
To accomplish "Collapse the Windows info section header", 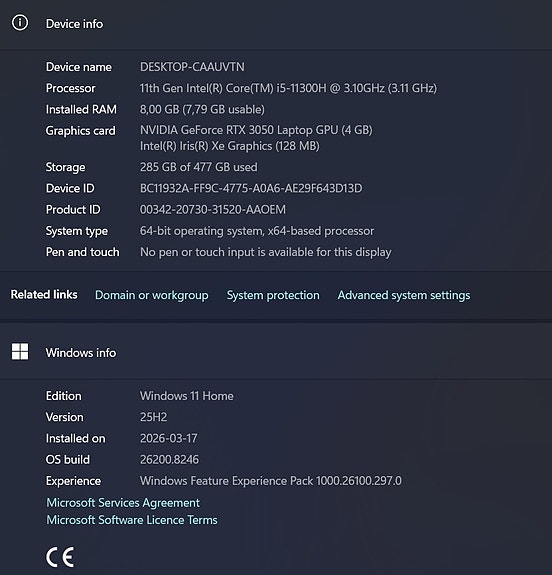I will pyautogui.click(x=276, y=352).
